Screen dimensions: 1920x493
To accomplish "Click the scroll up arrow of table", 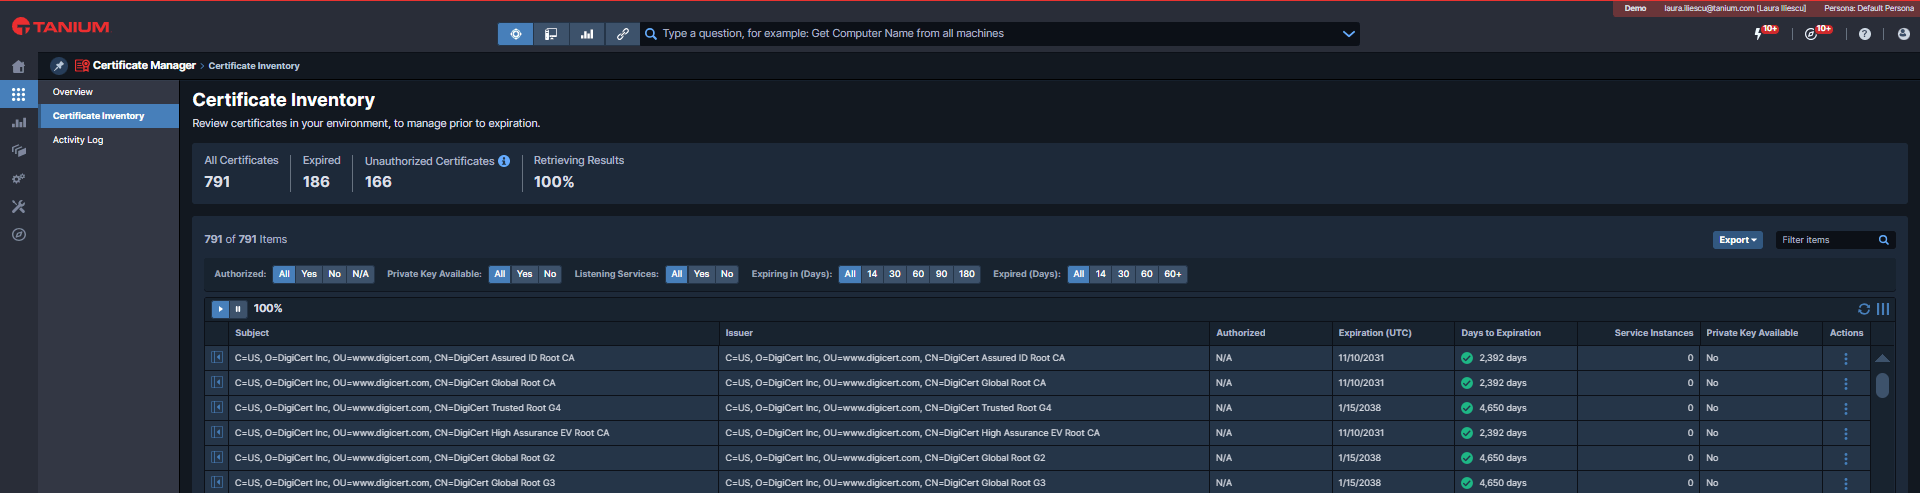I will [1882, 358].
